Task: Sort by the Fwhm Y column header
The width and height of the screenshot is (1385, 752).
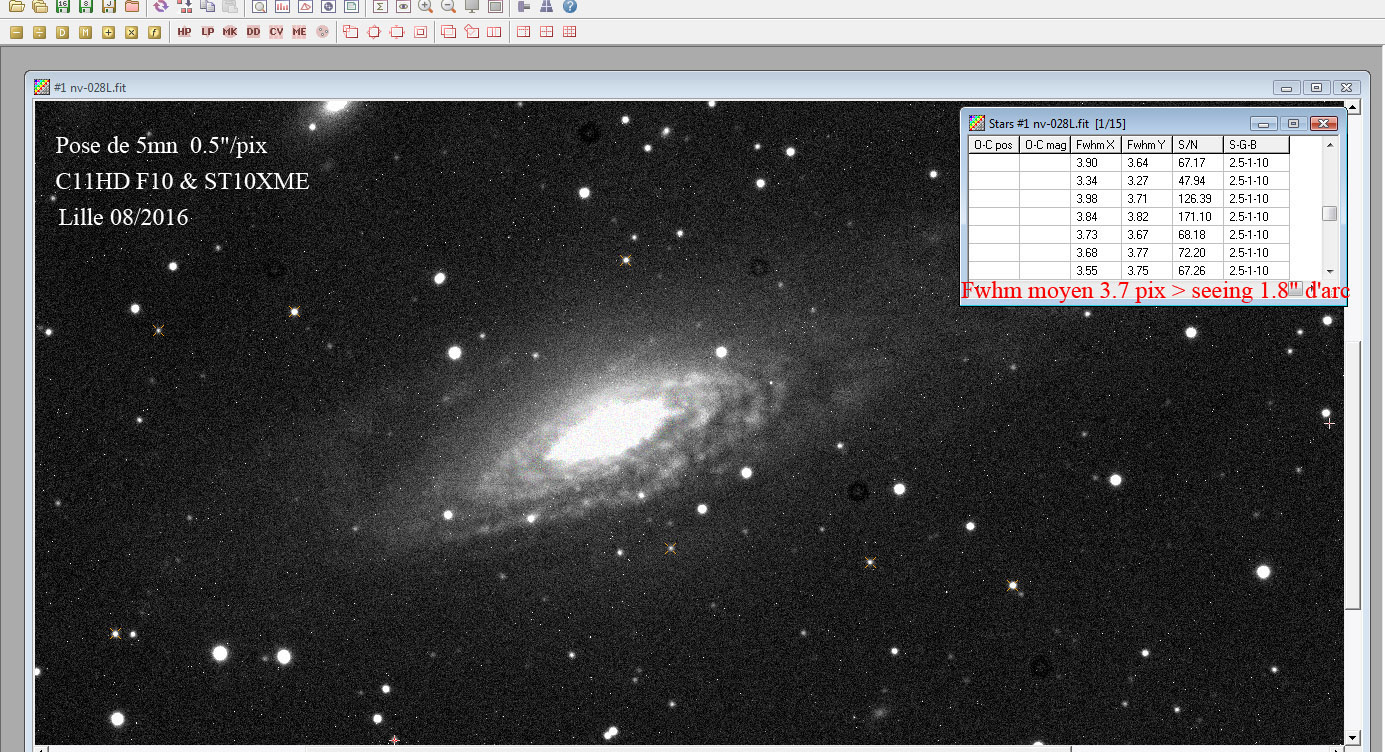Action: point(1147,145)
